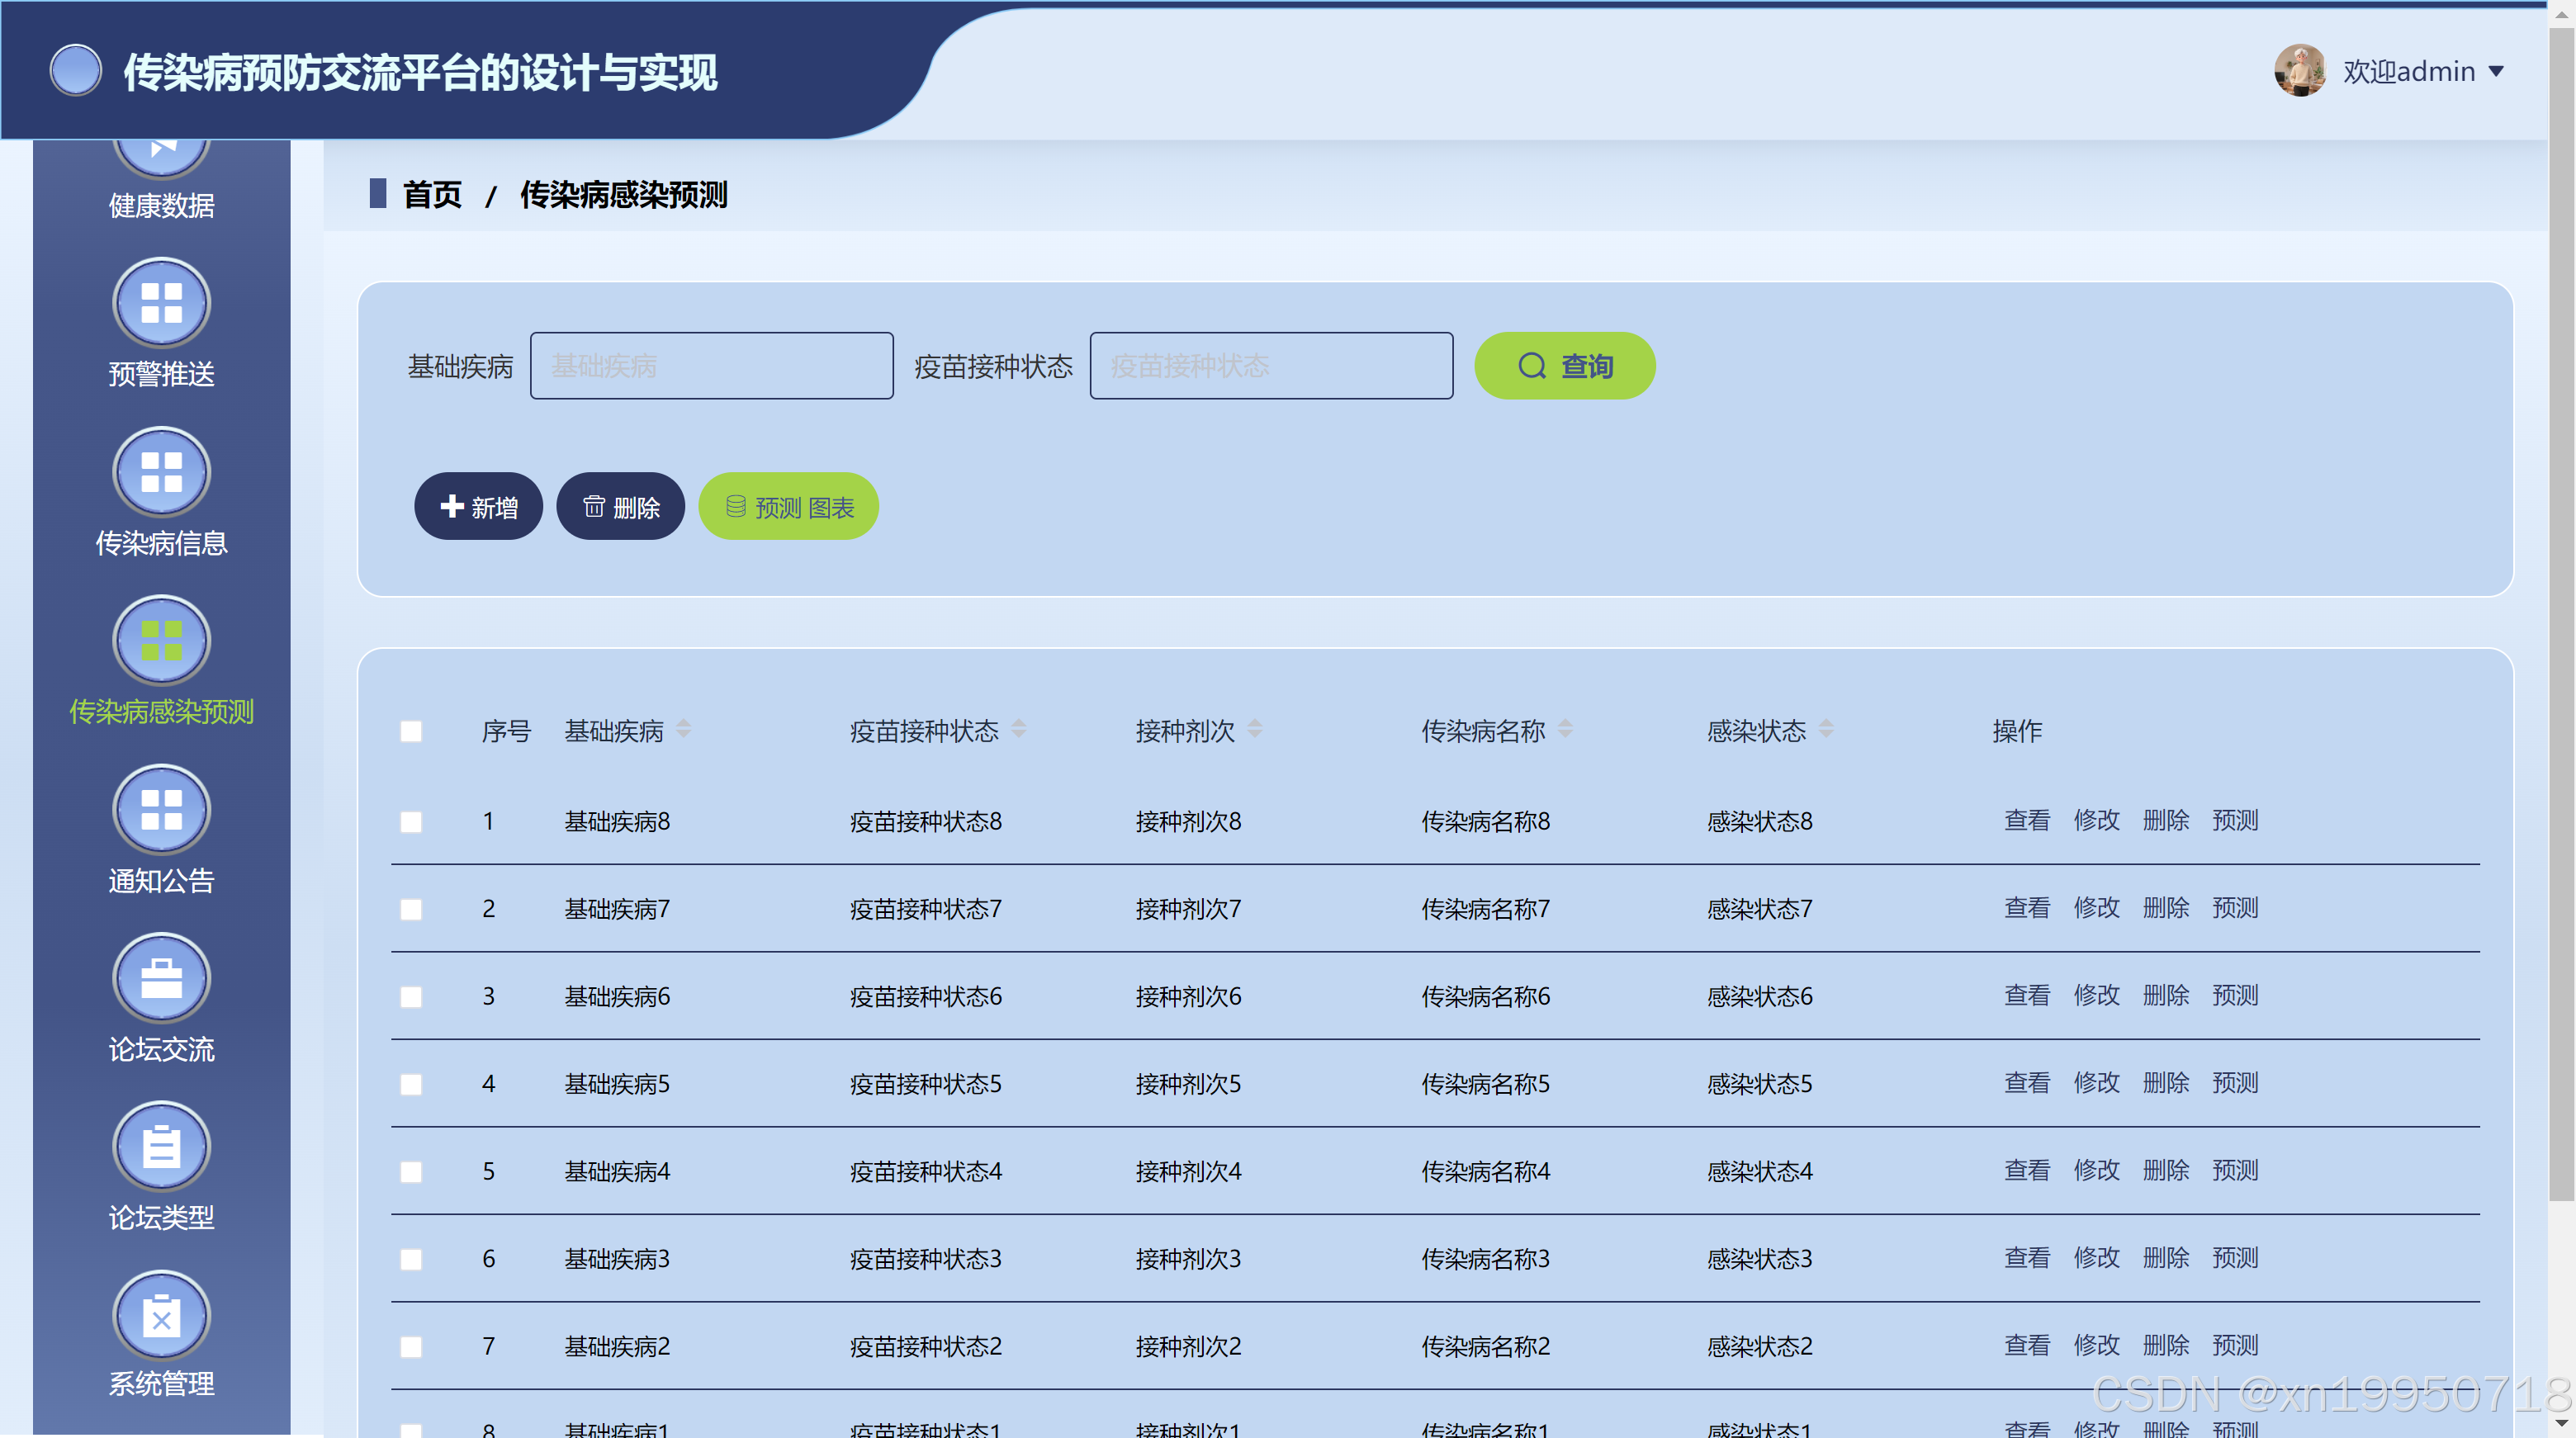Check the row 基础疾病3 checkbox
The height and width of the screenshot is (1438, 2576).
(x=411, y=1259)
